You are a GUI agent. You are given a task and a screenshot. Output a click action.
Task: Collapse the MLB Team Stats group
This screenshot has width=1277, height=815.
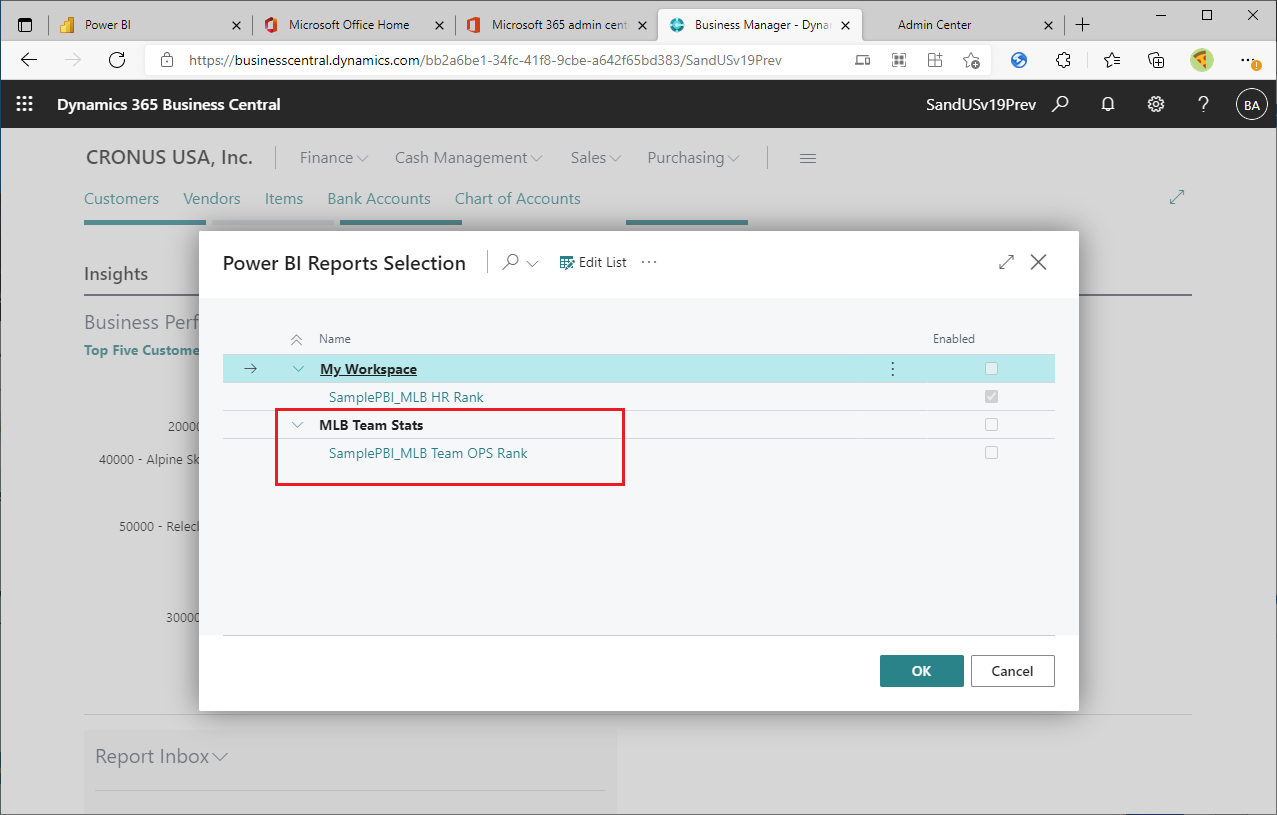(x=297, y=424)
